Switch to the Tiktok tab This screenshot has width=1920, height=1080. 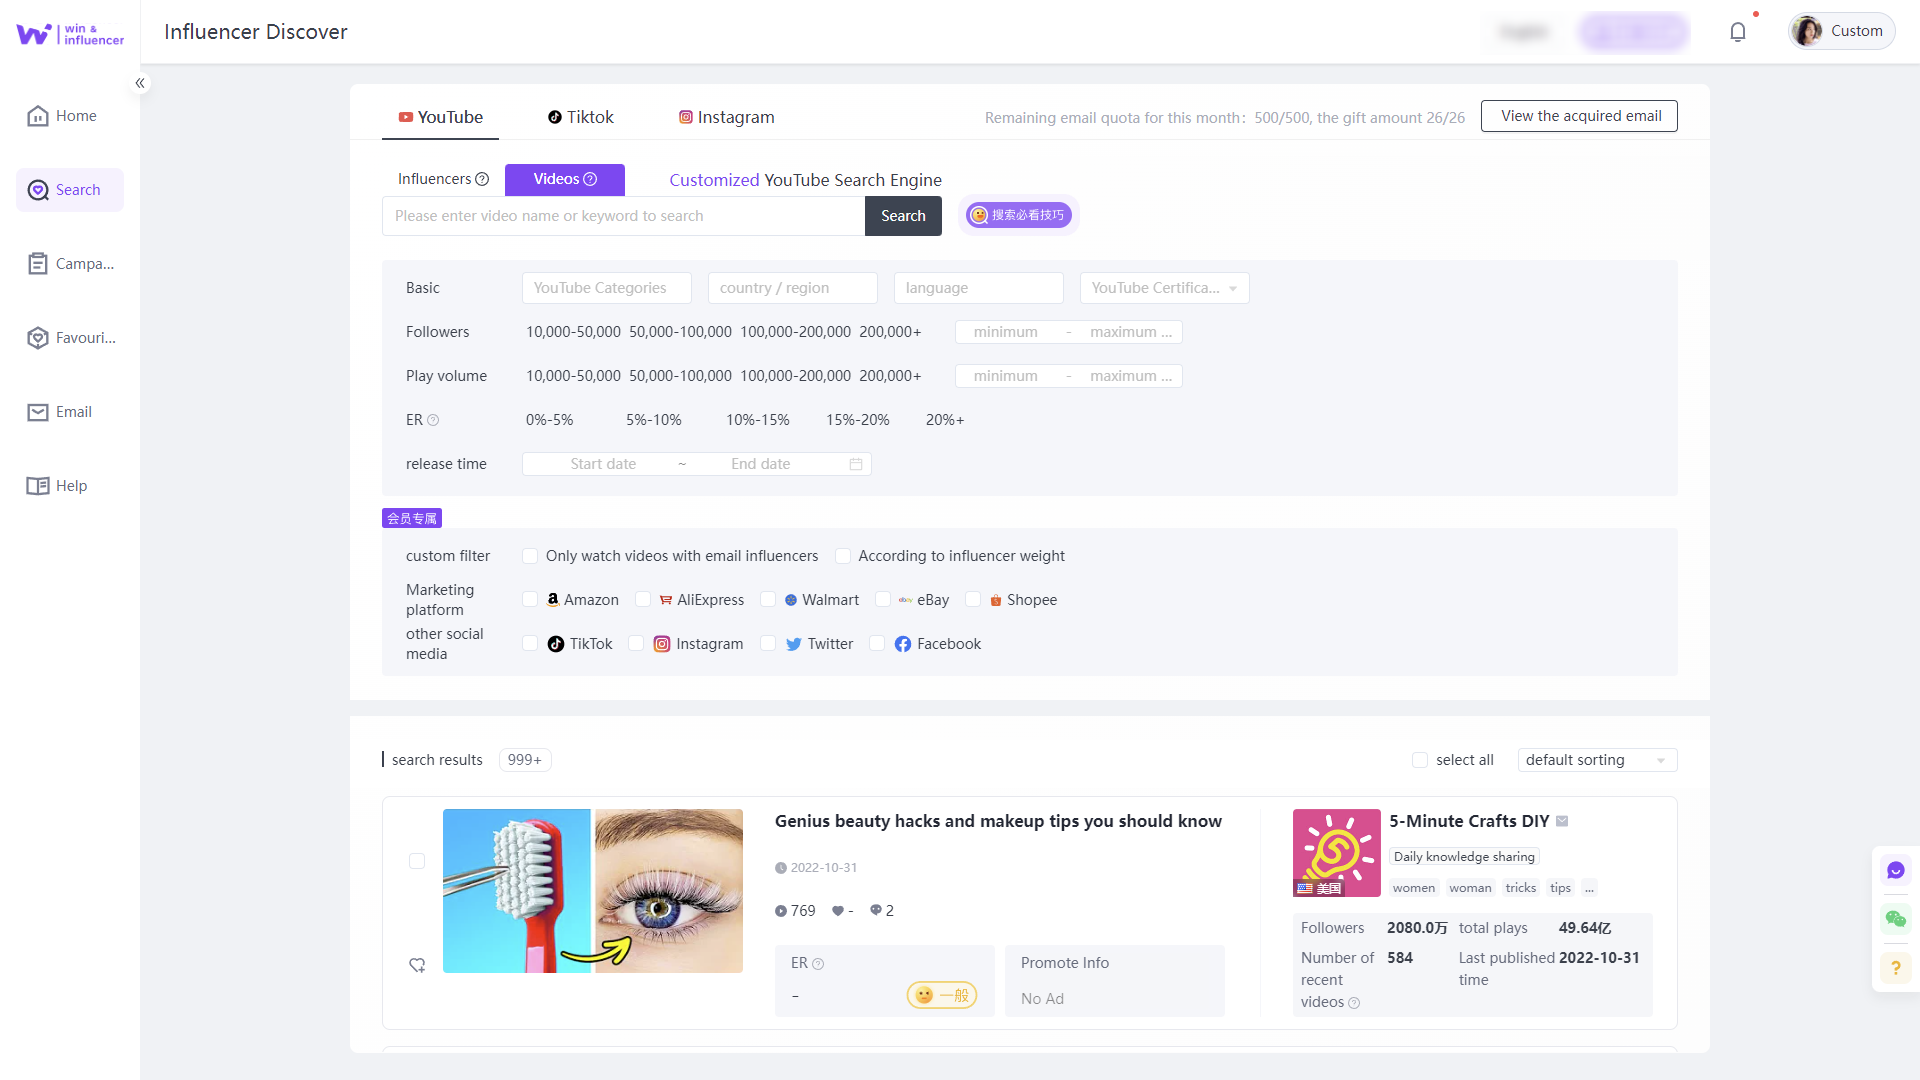(580, 117)
